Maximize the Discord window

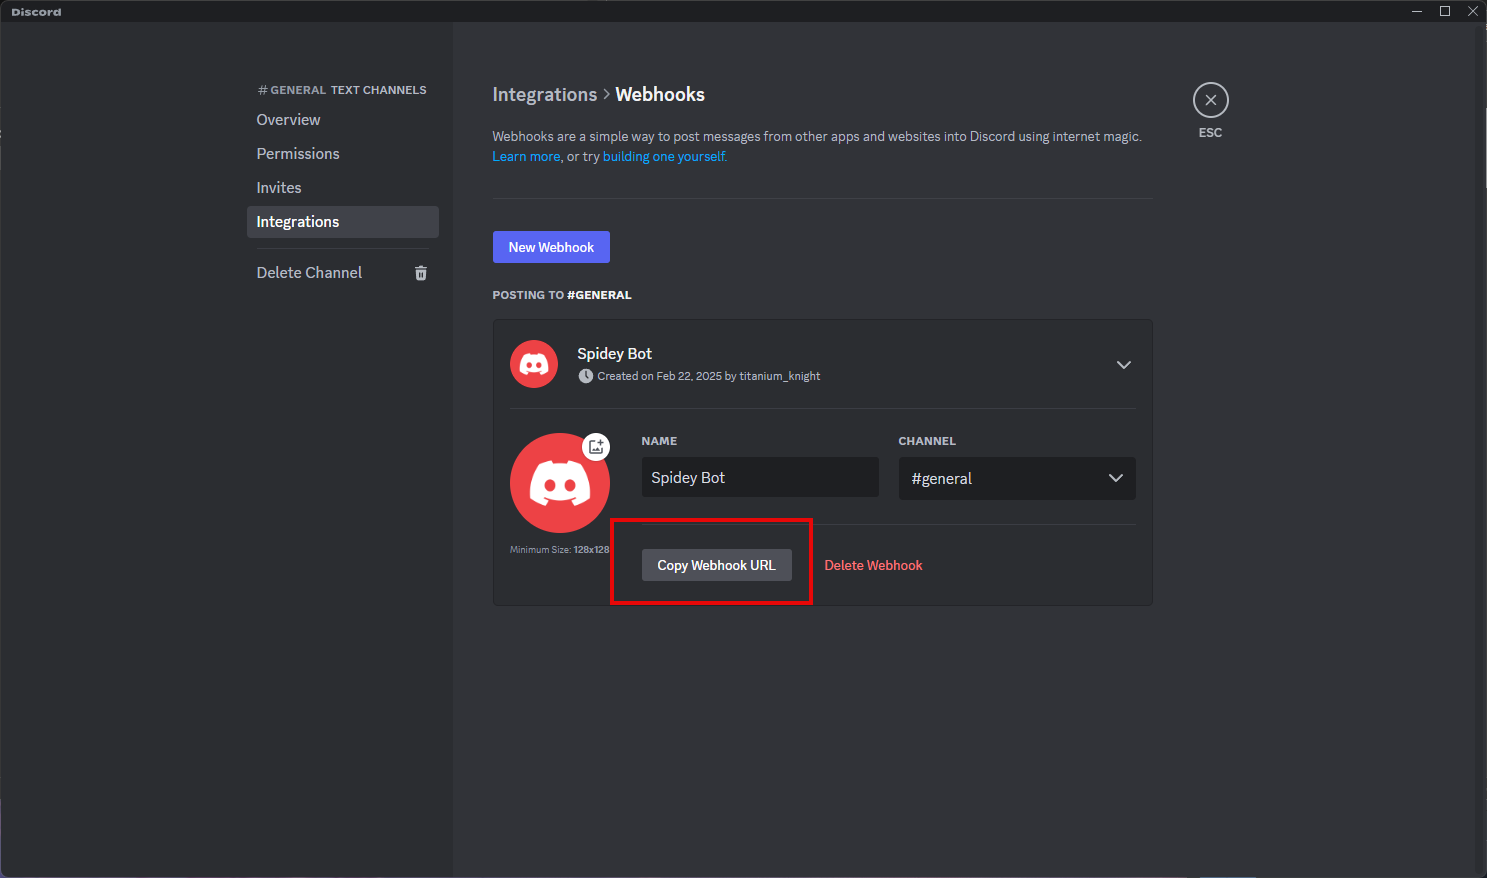click(1445, 11)
